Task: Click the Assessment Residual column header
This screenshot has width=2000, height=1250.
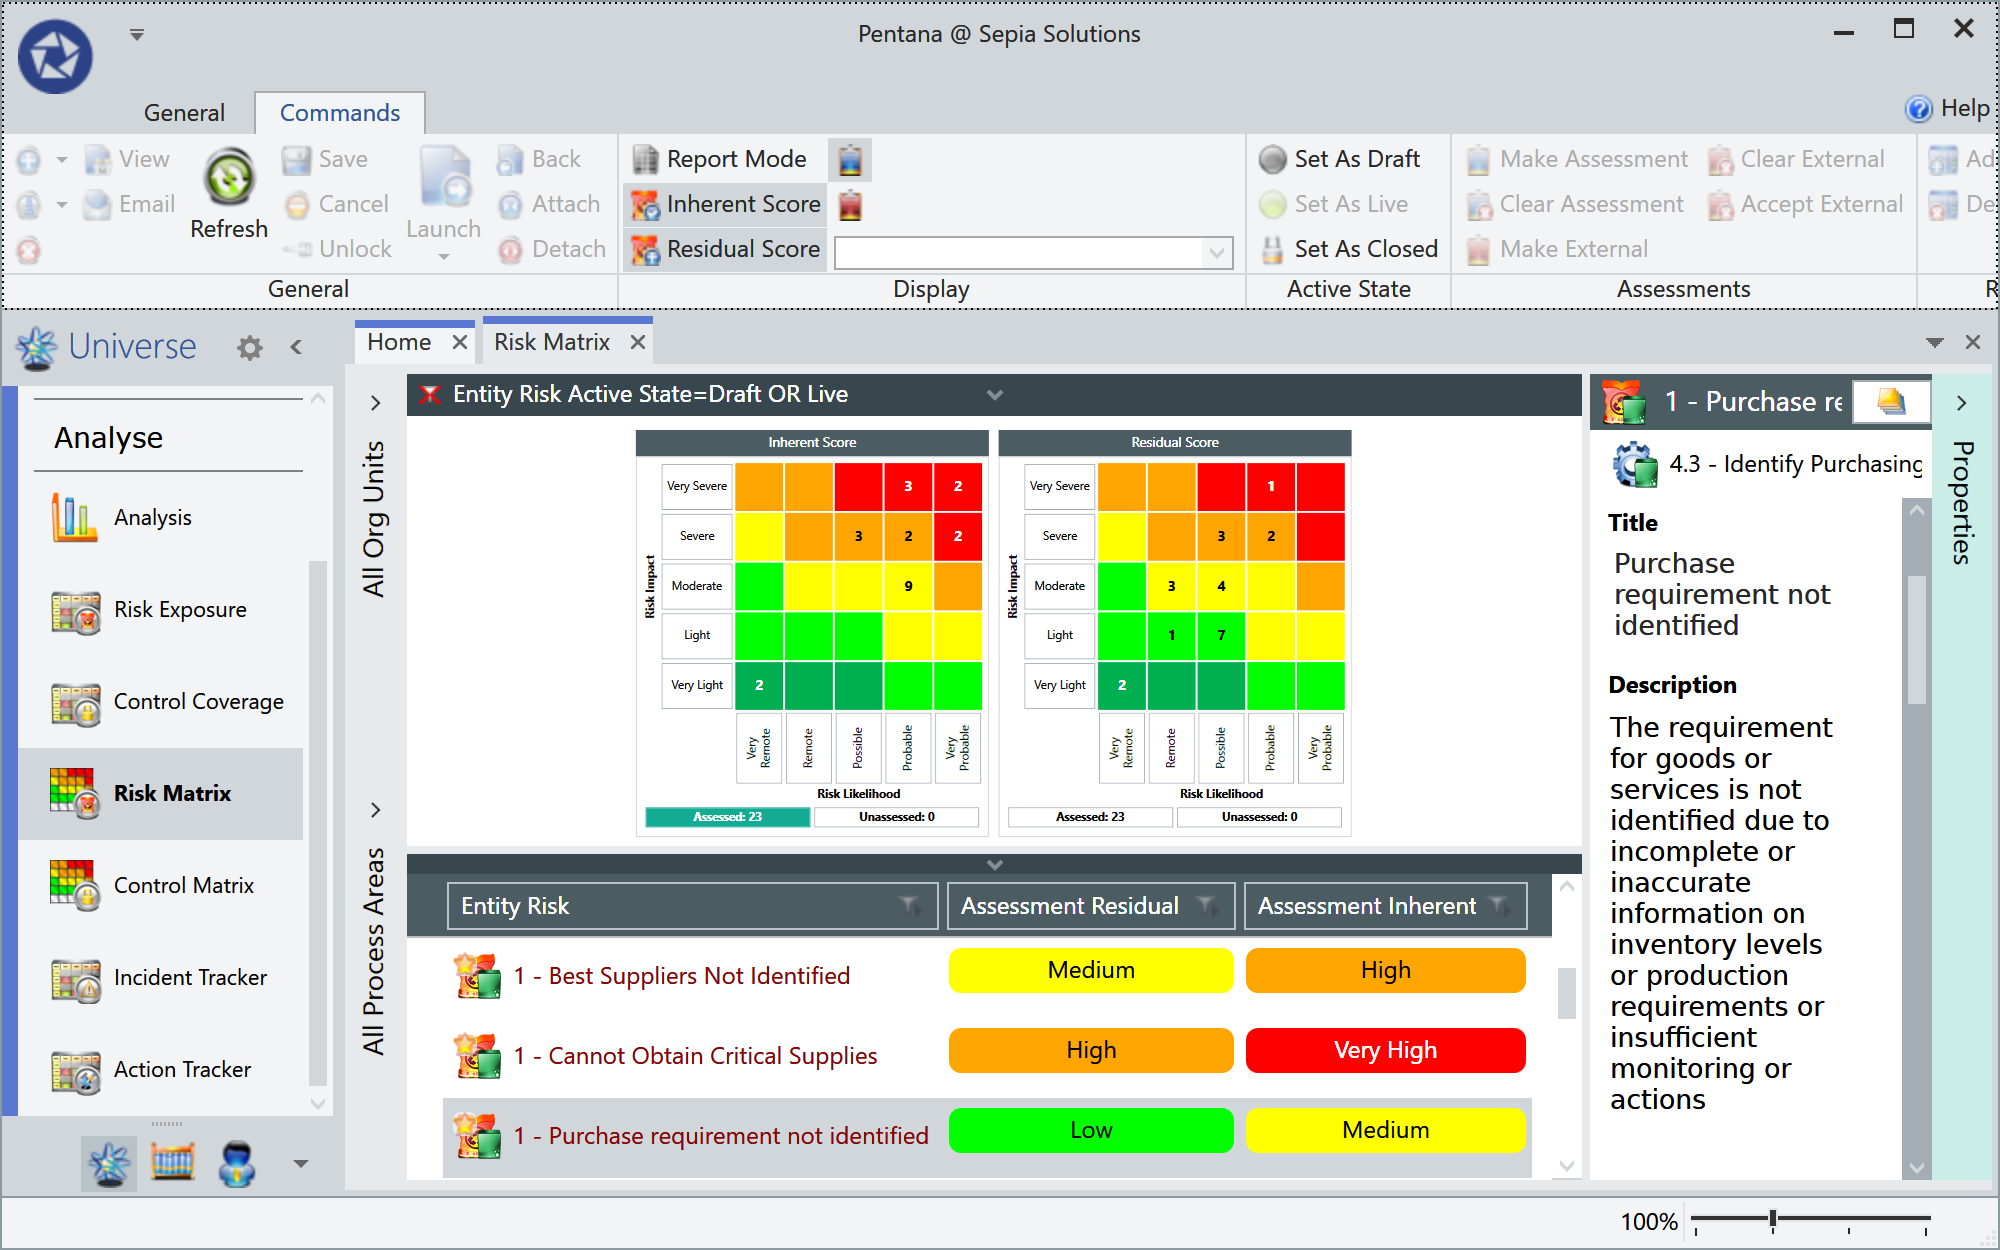Action: [x=1069, y=905]
